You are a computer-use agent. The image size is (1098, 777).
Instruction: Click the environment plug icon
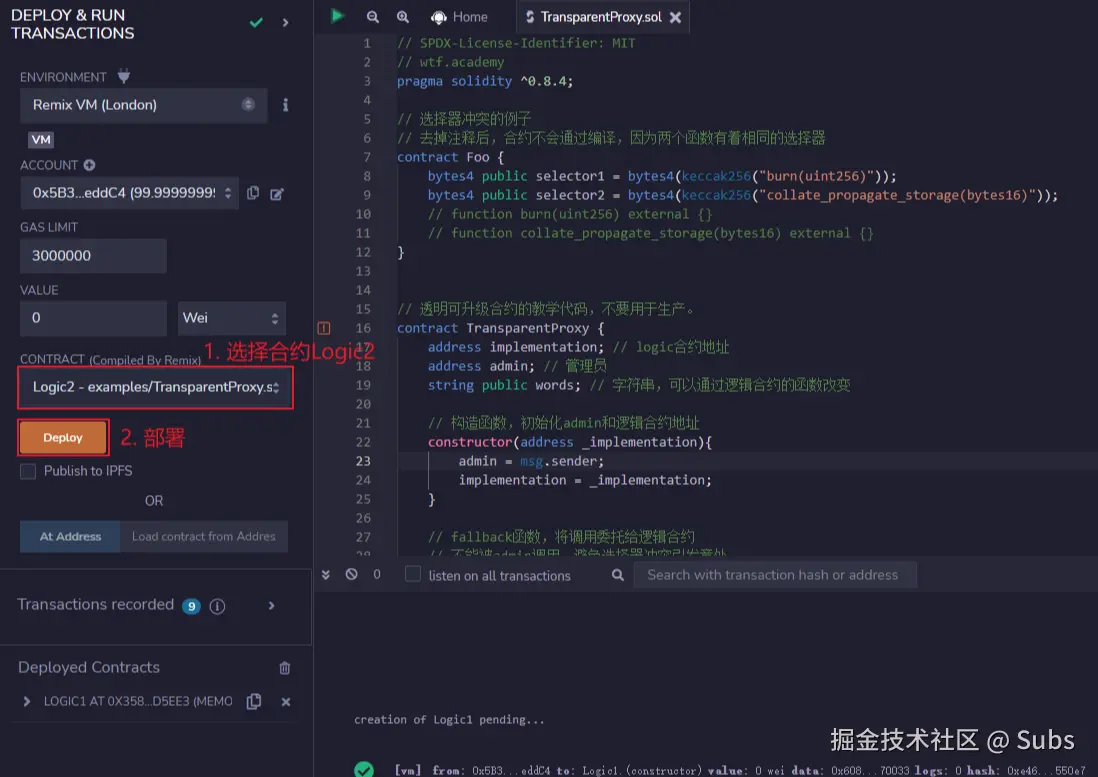click(124, 76)
